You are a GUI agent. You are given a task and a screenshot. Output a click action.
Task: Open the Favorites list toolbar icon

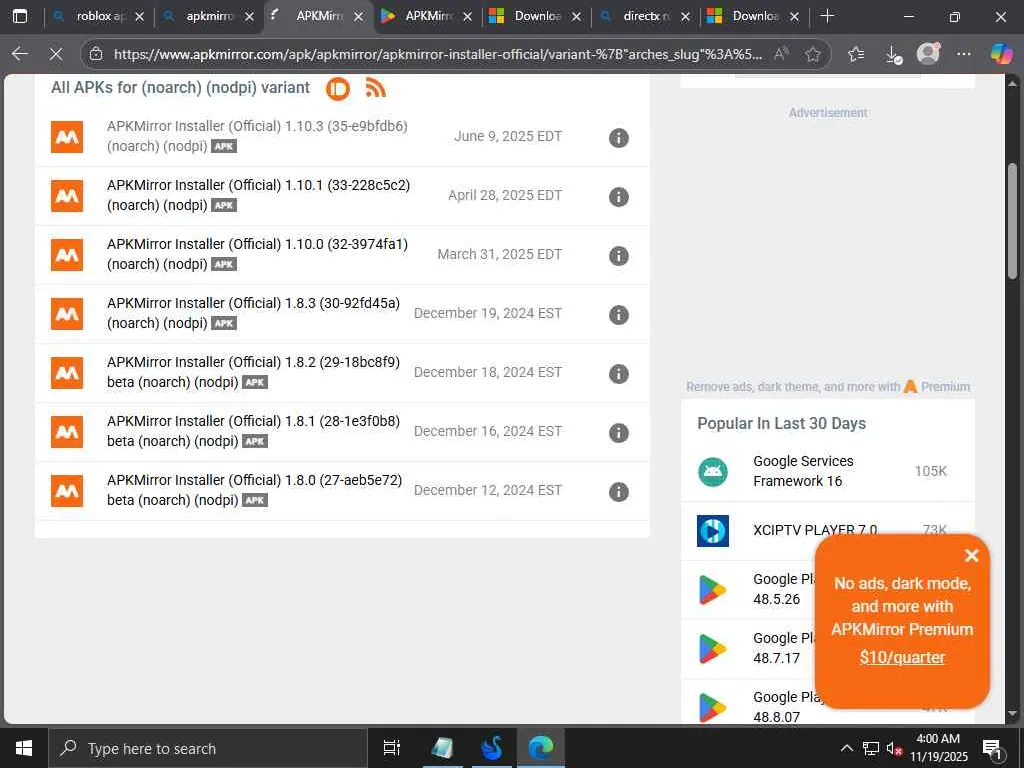tap(856, 54)
